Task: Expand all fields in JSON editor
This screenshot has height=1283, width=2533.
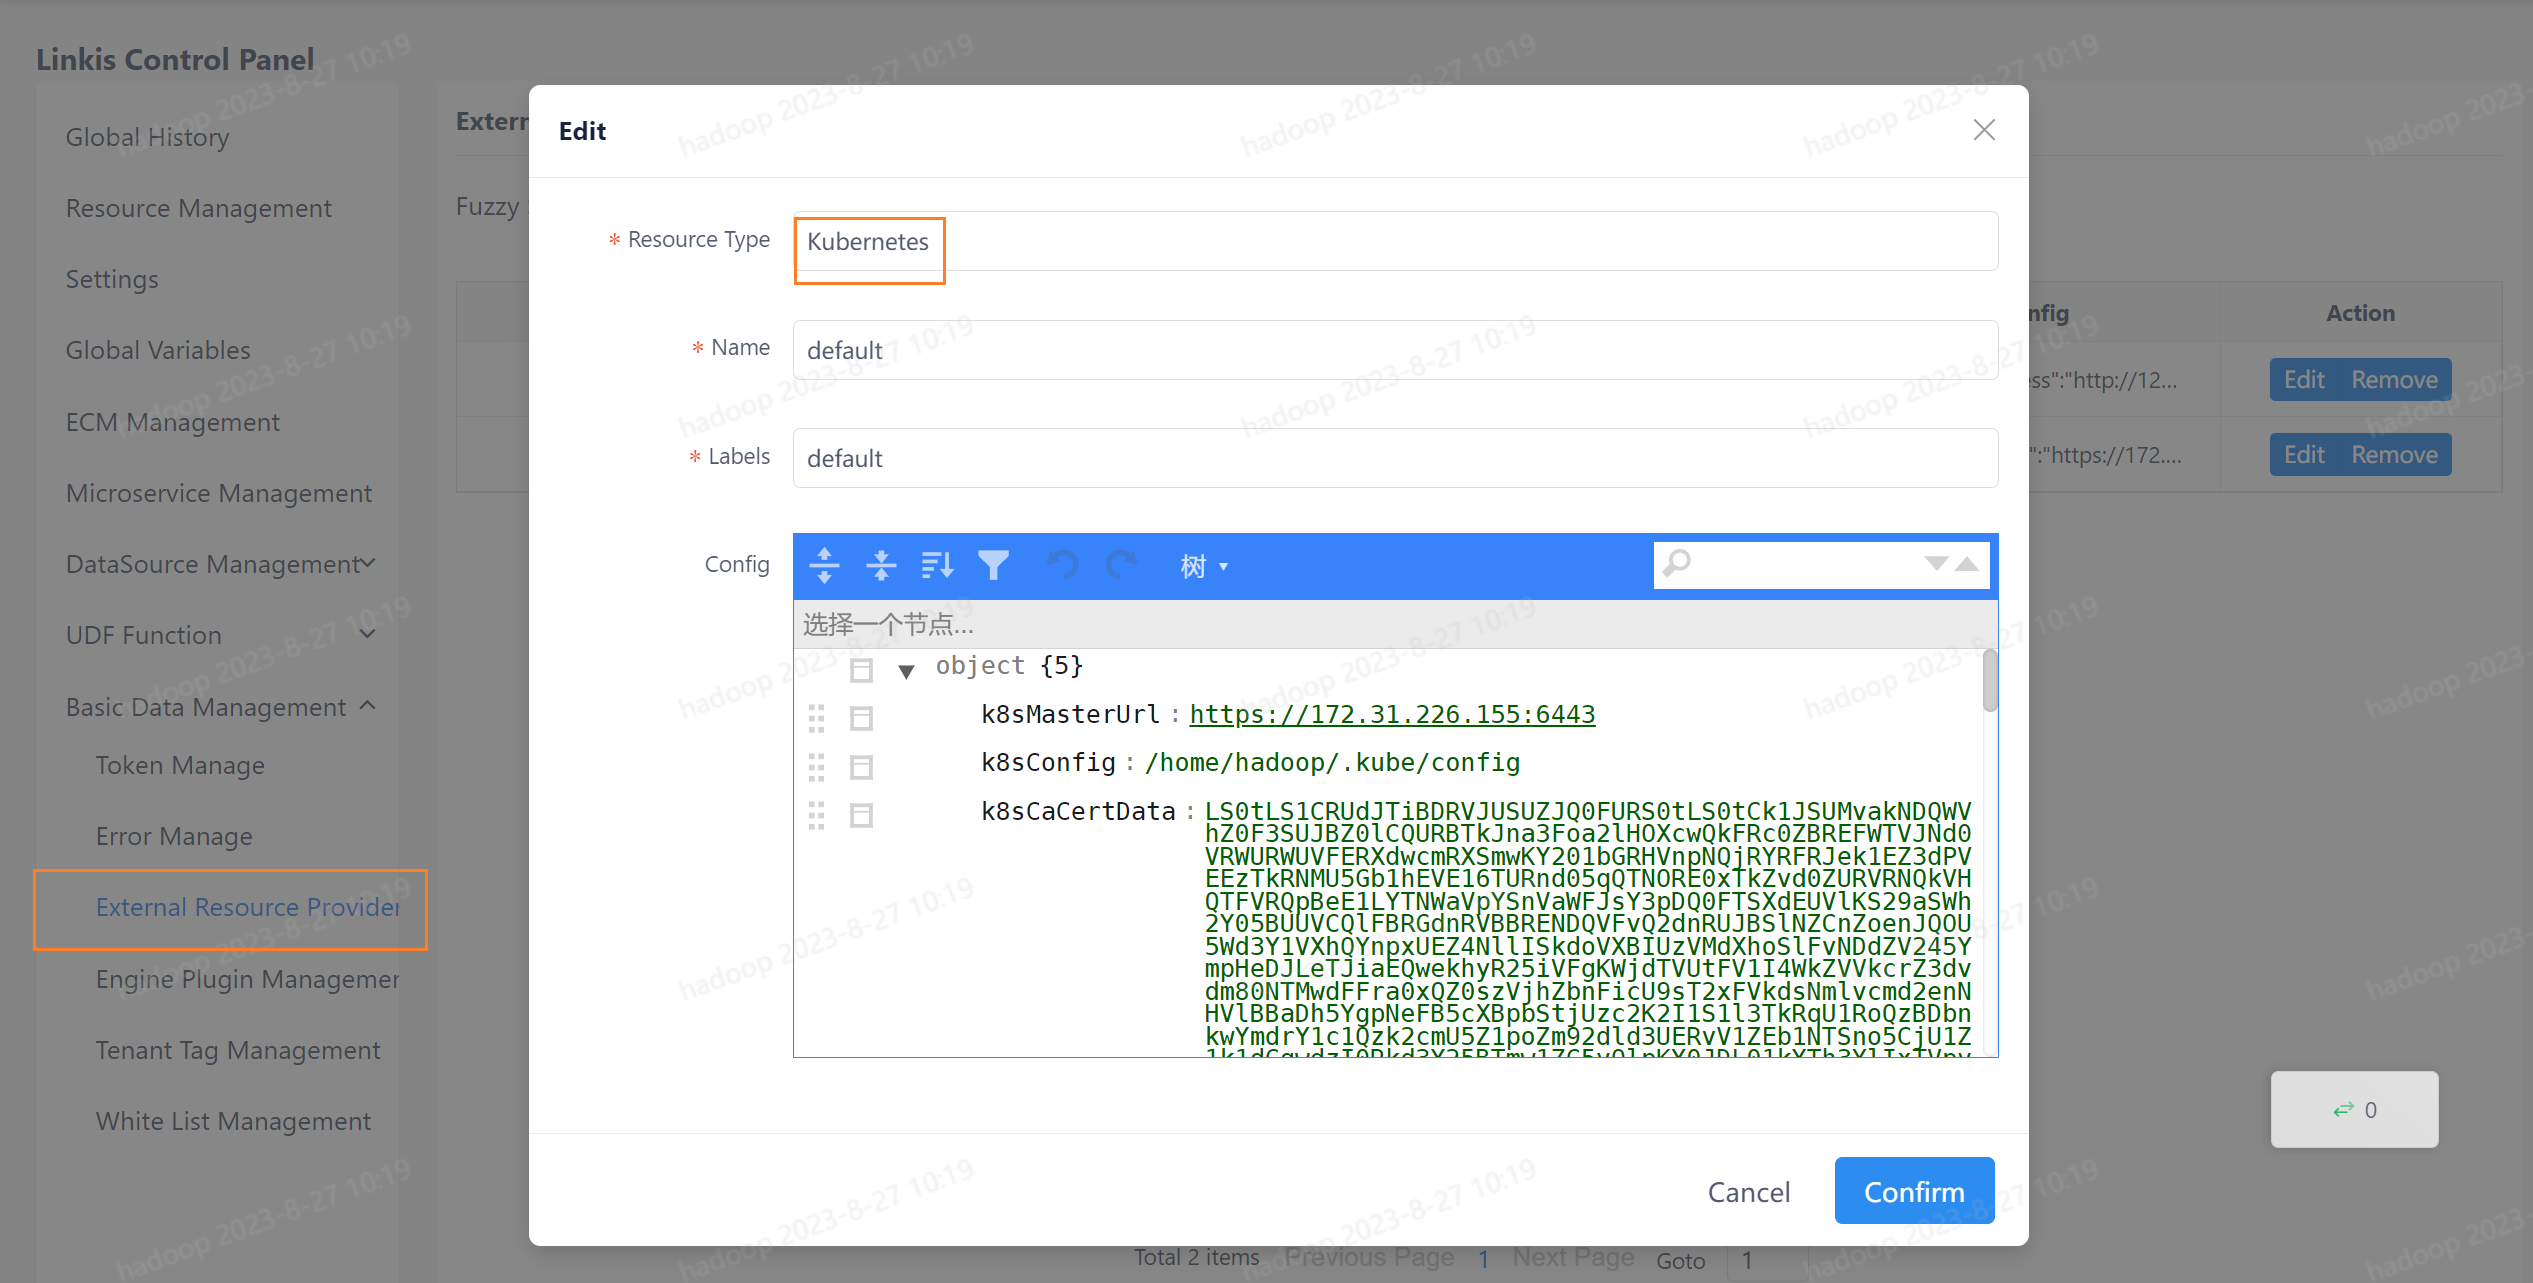Action: click(x=824, y=565)
